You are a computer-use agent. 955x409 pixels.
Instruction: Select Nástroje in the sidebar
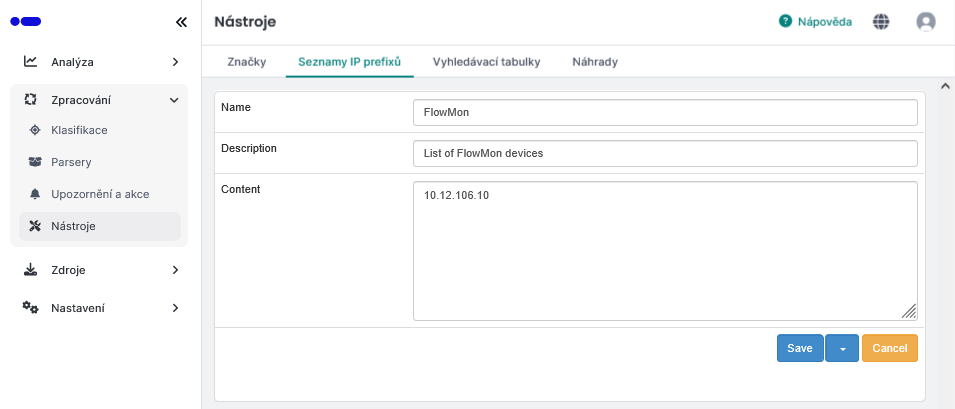point(100,226)
